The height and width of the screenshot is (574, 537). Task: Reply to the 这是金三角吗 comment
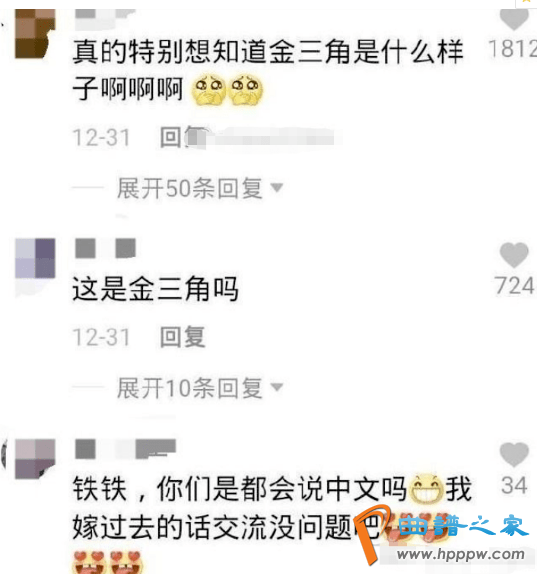tap(183, 337)
